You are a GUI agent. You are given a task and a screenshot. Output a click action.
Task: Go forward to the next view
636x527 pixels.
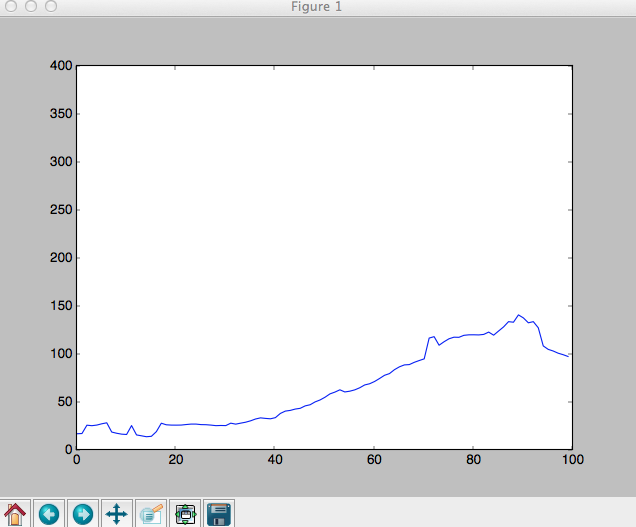click(x=83, y=513)
